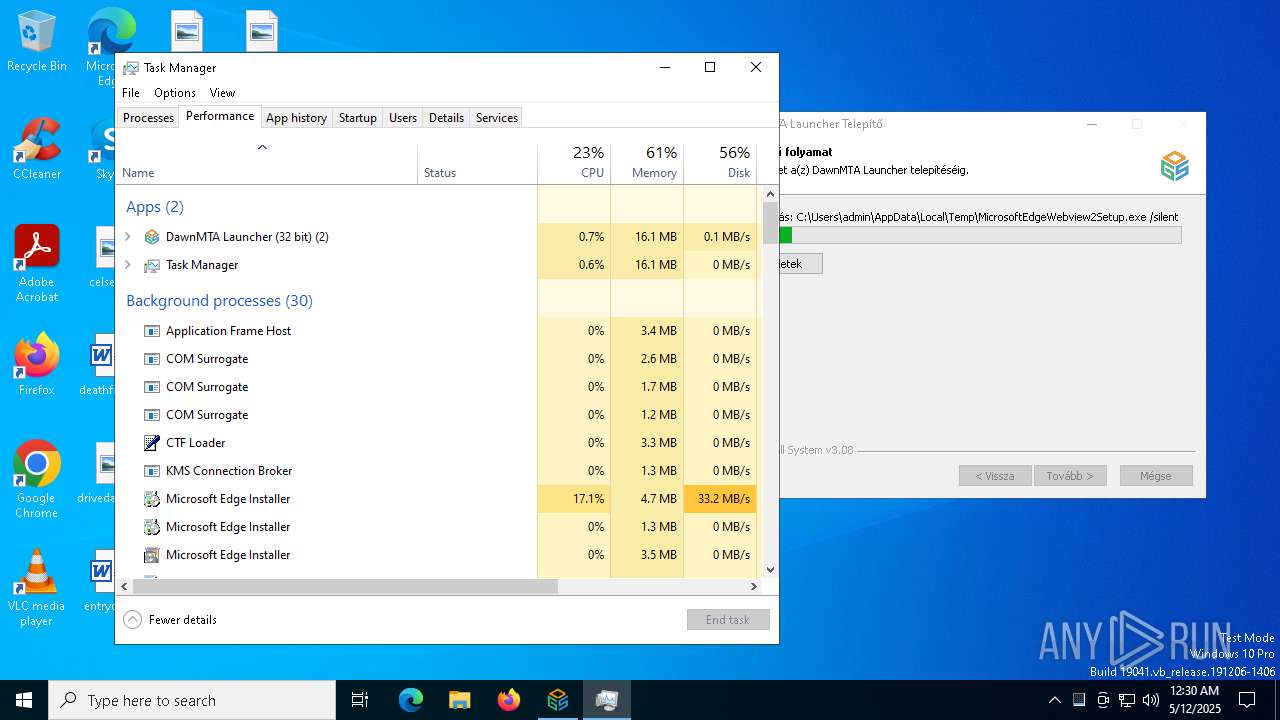This screenshot has height=720, width=1280.
Task: Click the search box on taskbar
Action: pos(192,700)
